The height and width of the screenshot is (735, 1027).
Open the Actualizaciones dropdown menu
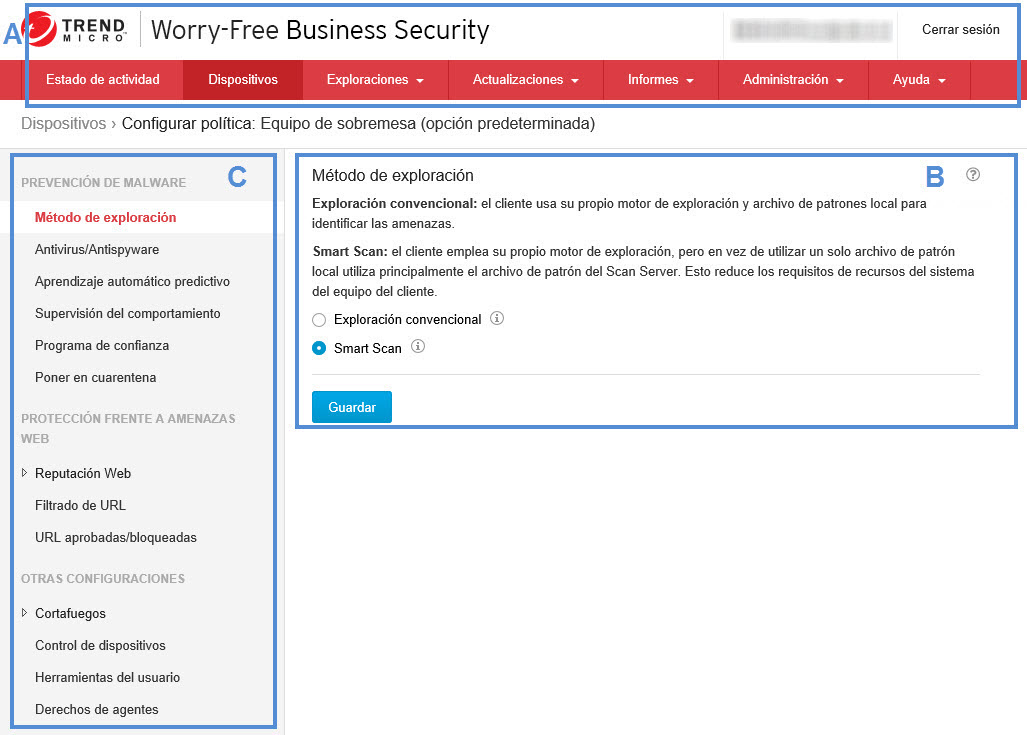coord(525,80)
